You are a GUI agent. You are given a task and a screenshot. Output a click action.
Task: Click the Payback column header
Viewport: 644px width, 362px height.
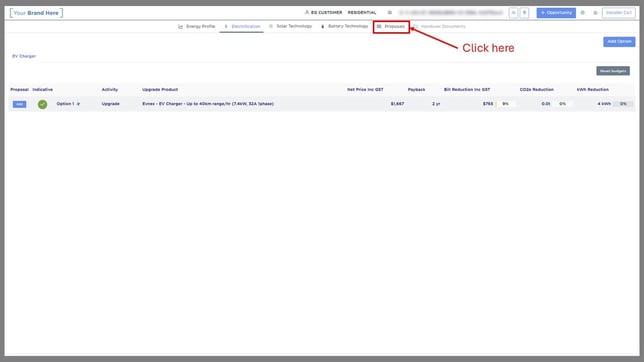[x=416, y=90]
